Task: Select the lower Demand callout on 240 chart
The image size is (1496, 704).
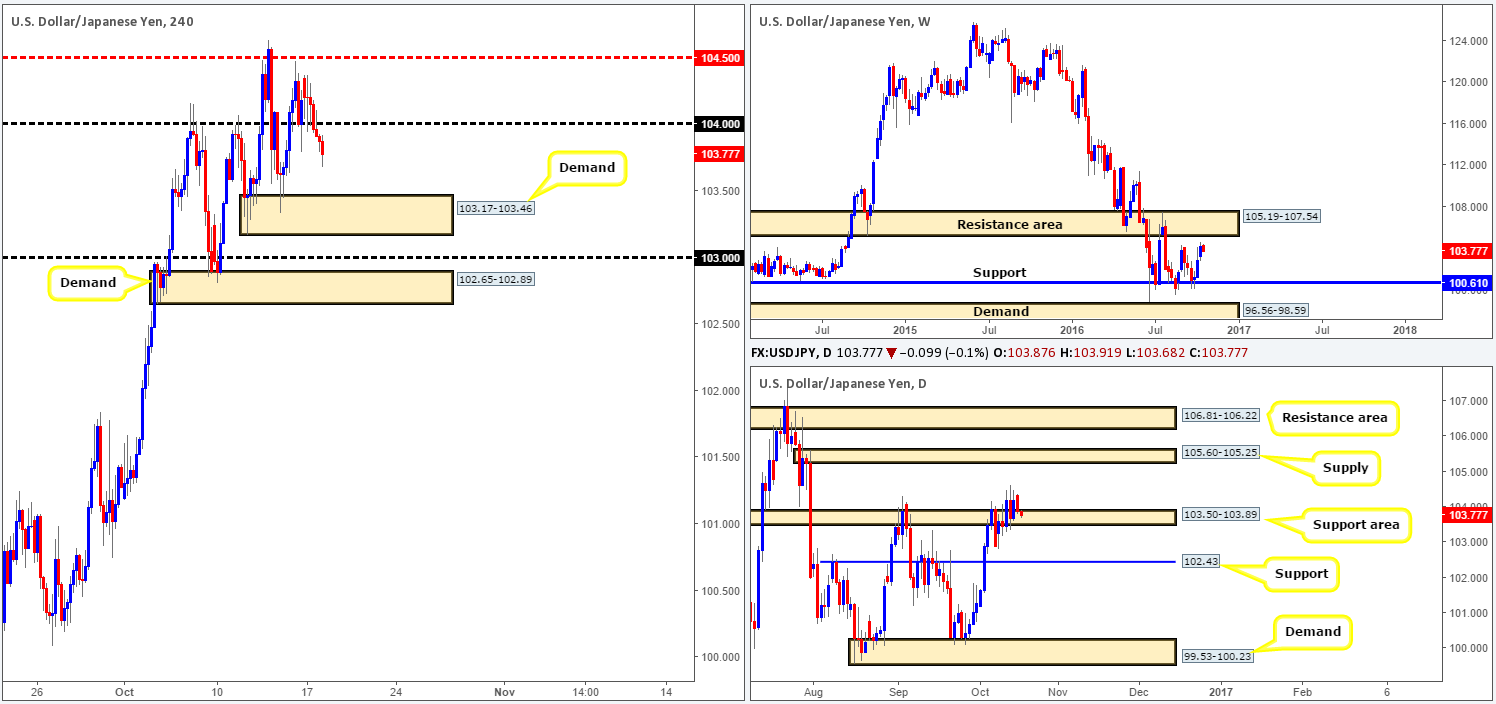Action: pyautogui.click(x=88, y=284)
